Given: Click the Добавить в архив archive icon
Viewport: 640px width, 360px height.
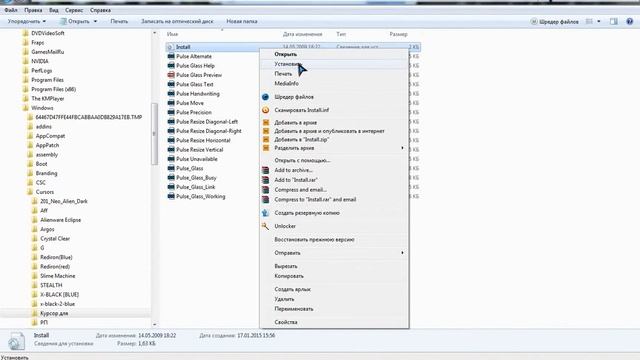Looking at the screenshot, I should click(266, 122).
